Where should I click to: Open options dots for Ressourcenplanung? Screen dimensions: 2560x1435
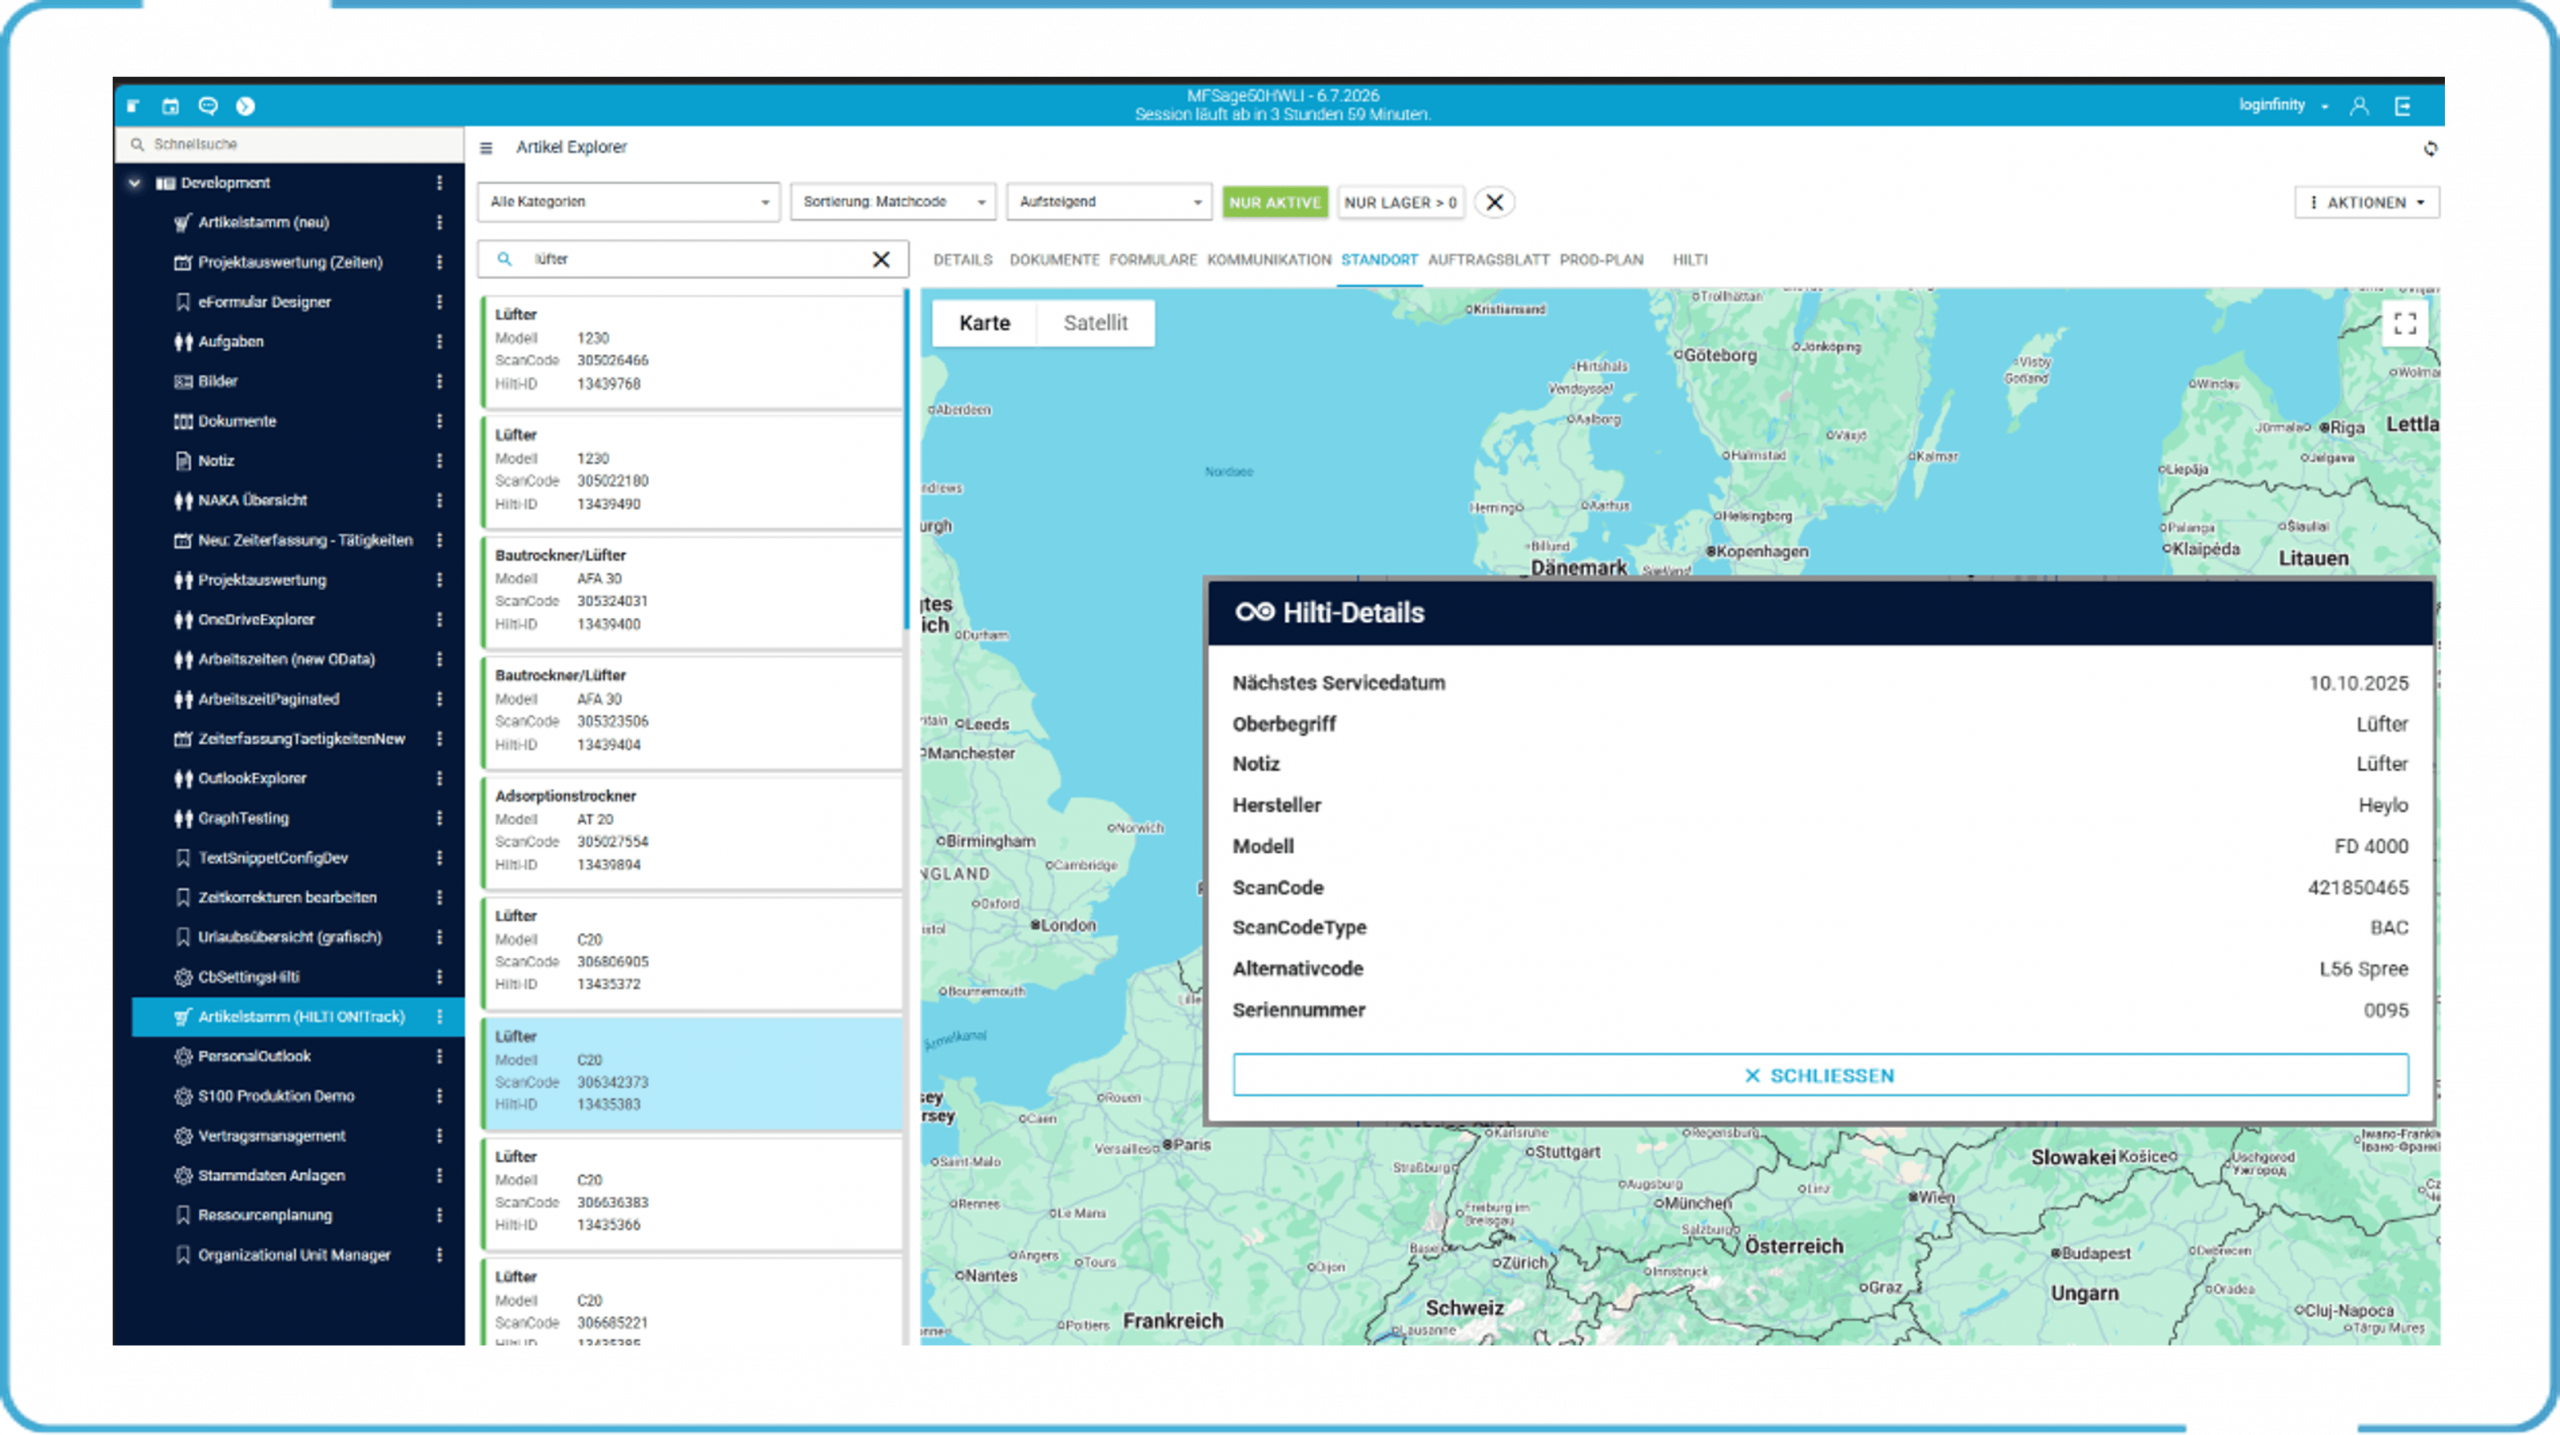coord(439,1215)
